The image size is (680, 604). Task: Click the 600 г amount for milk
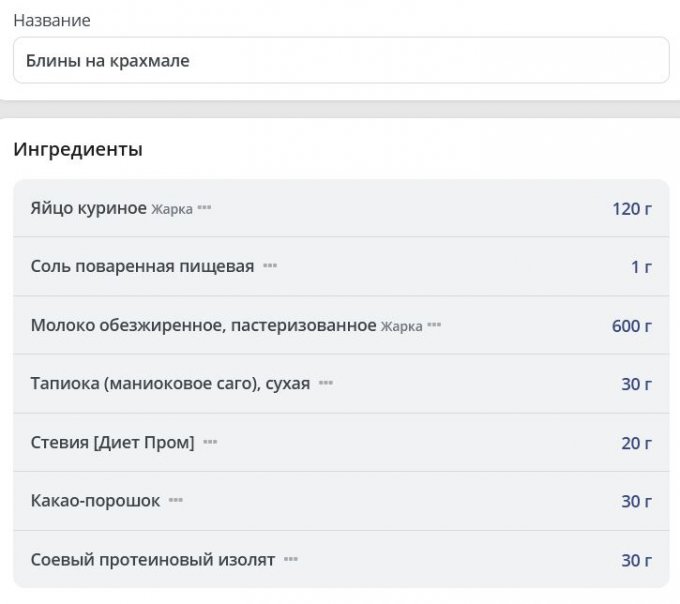pos(632,326)
